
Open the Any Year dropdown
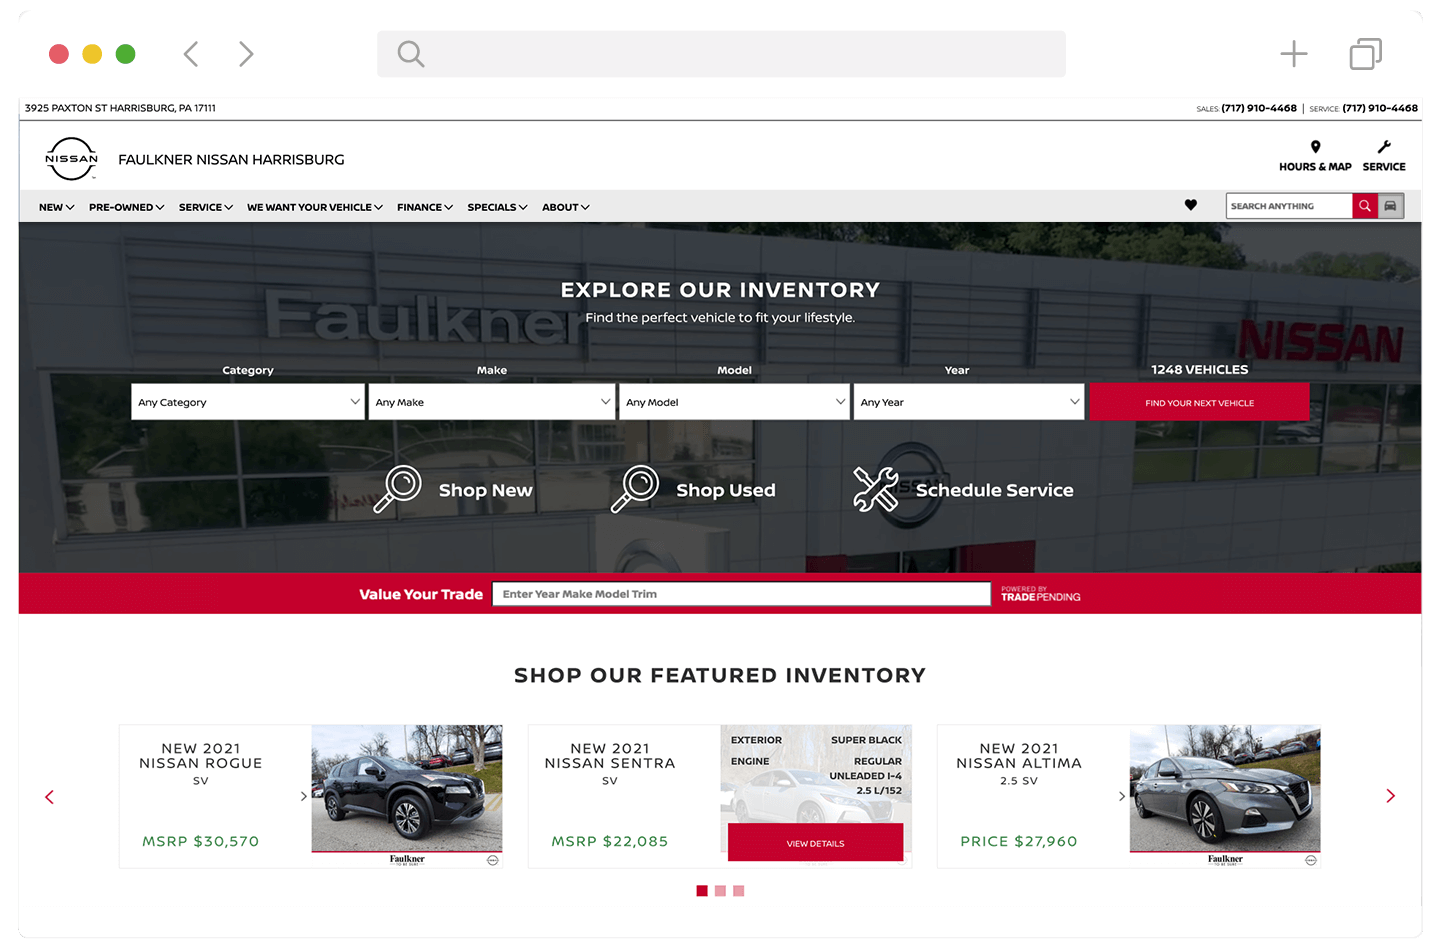coord(968,401)
